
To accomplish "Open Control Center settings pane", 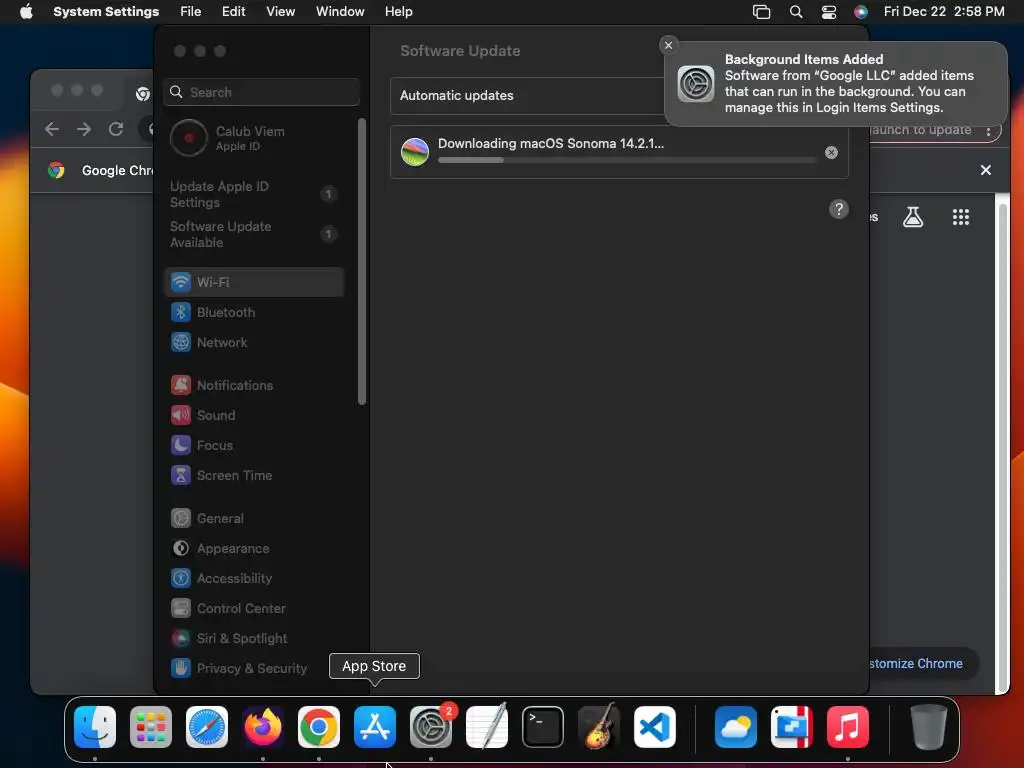I will click(x=254, y=609).
